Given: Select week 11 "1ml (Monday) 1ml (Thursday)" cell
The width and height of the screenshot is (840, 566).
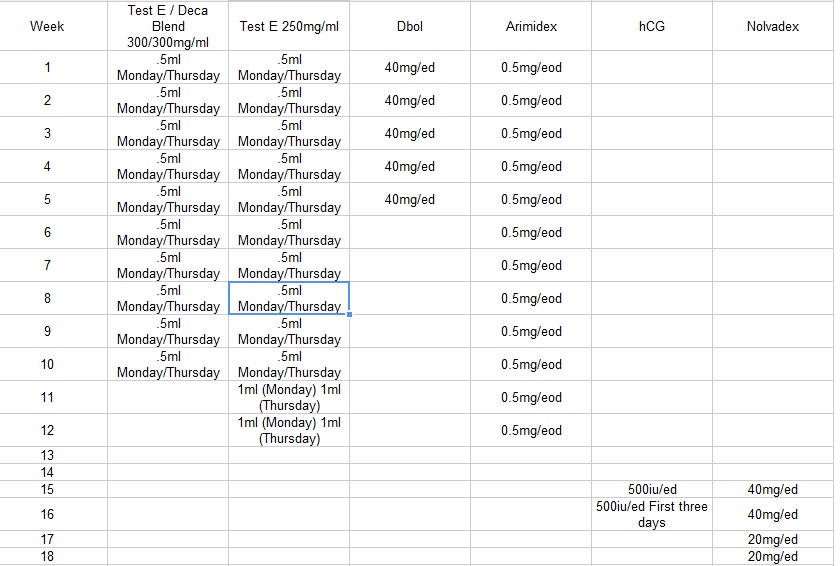Looking at the screenshot, I should coord(289,398).
